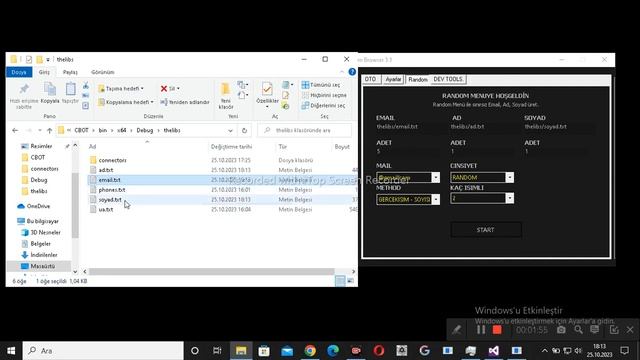Click the address bar refresh icon

tap(244, 131)
